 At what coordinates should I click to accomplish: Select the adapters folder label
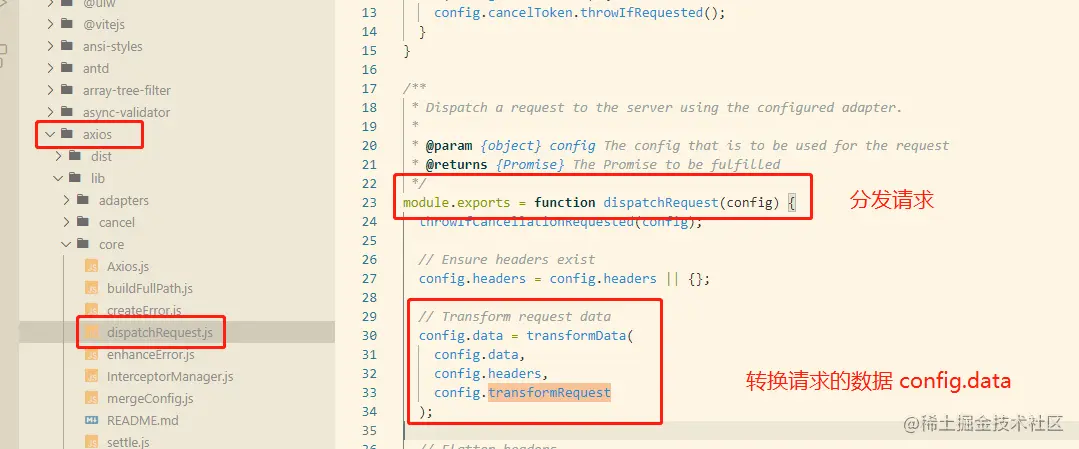pyautogui.click(x=124, y=200)
